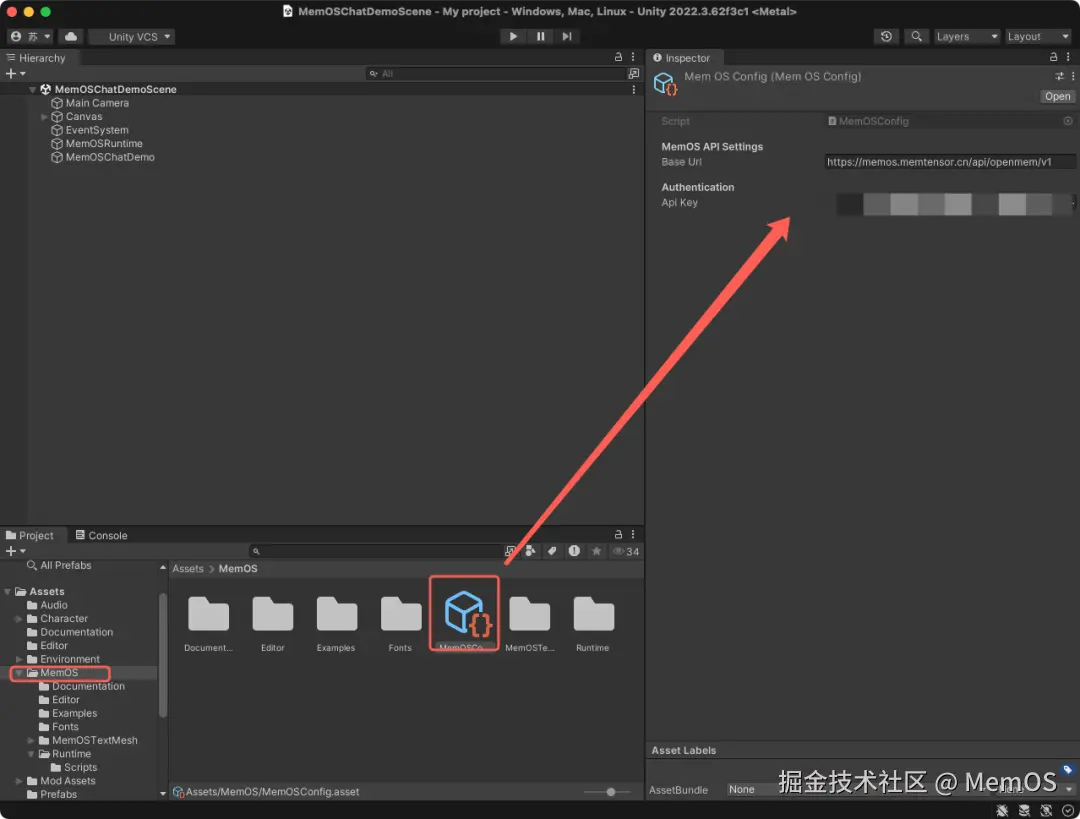Click the Project create plus button
1080x819 pixels.
coord(15,551)
